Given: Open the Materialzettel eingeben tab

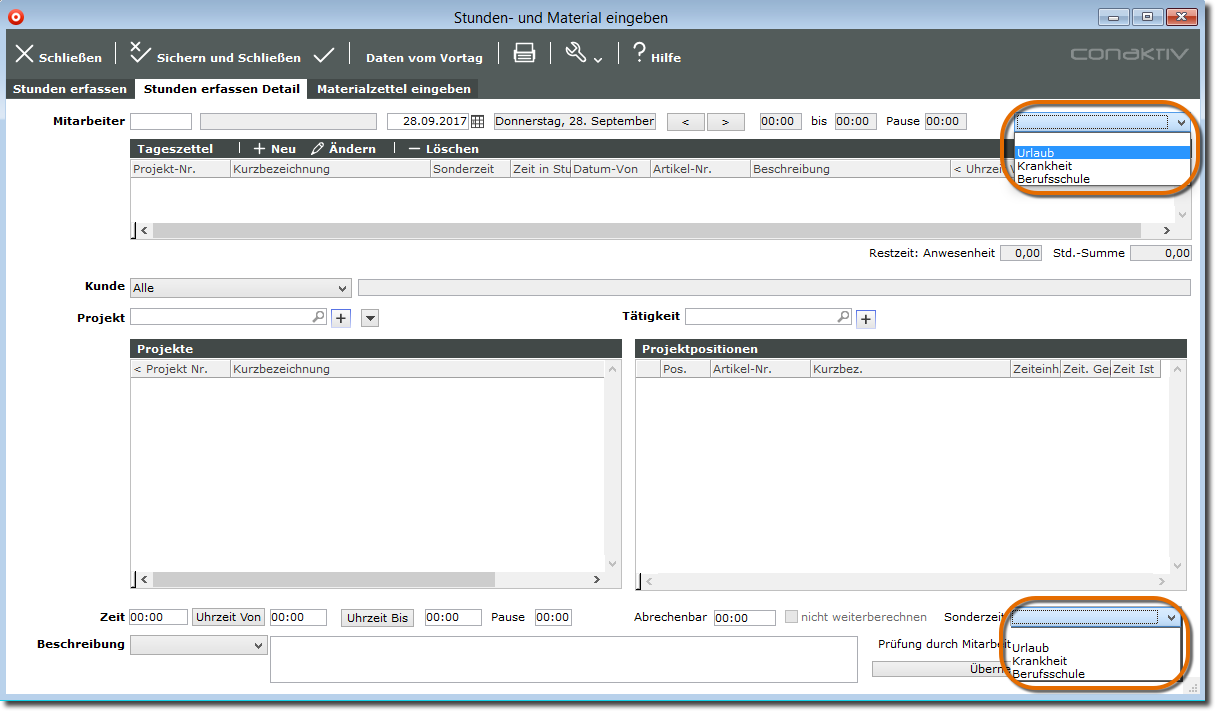Looking at the screenshot, I should tap(393, 89).
